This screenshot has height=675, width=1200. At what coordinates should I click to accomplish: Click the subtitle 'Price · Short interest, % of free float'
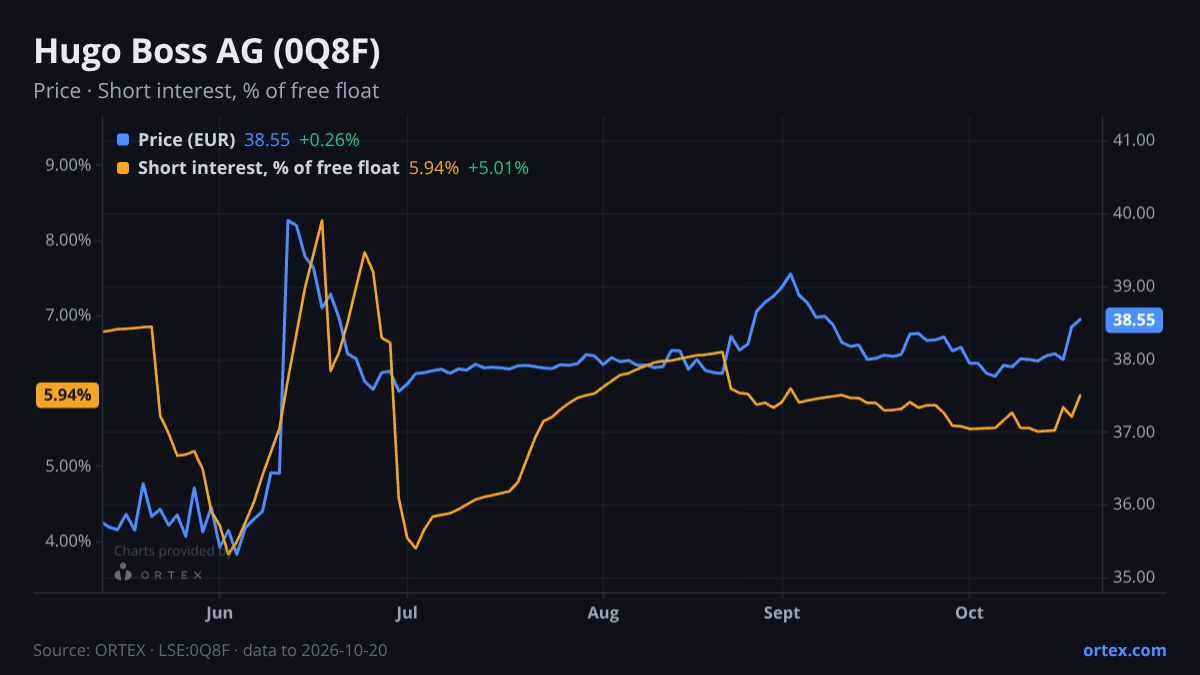206,91
